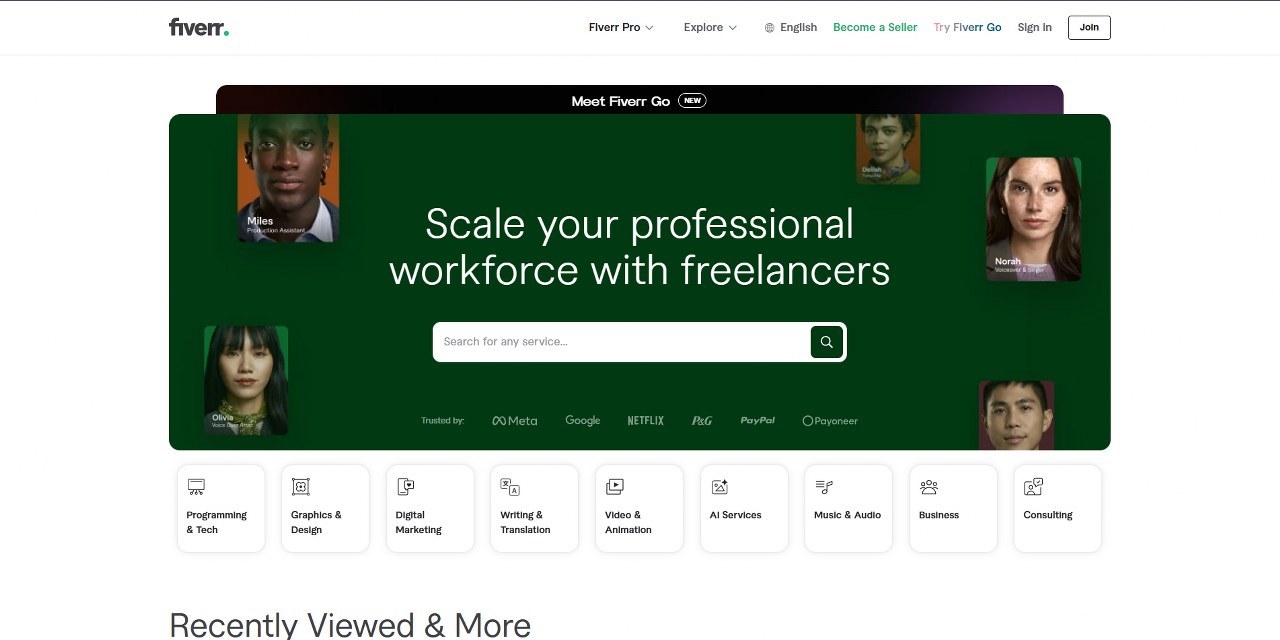Click the Music & Audio icon
Viewport: 1280px width, 640px height.
pyautogui.click(x=824, y=487)
